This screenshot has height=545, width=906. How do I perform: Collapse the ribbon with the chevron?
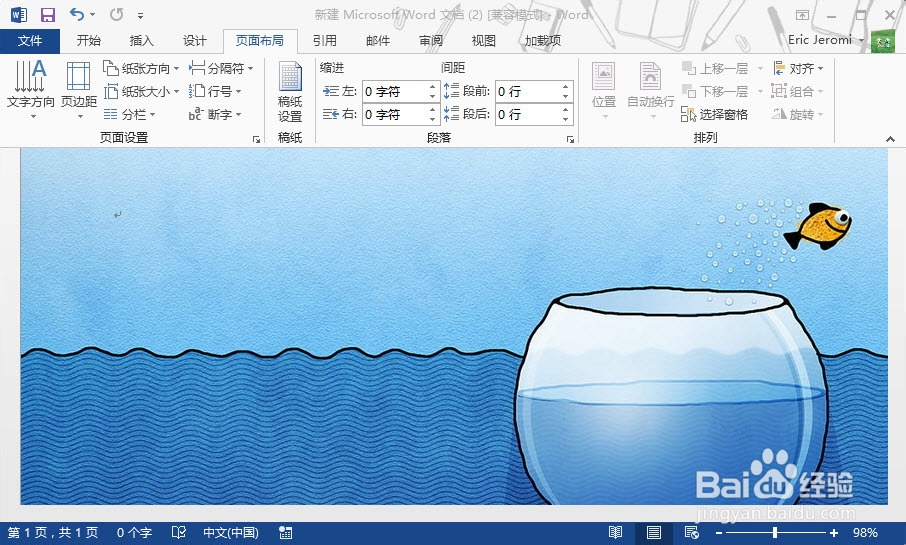890,139
